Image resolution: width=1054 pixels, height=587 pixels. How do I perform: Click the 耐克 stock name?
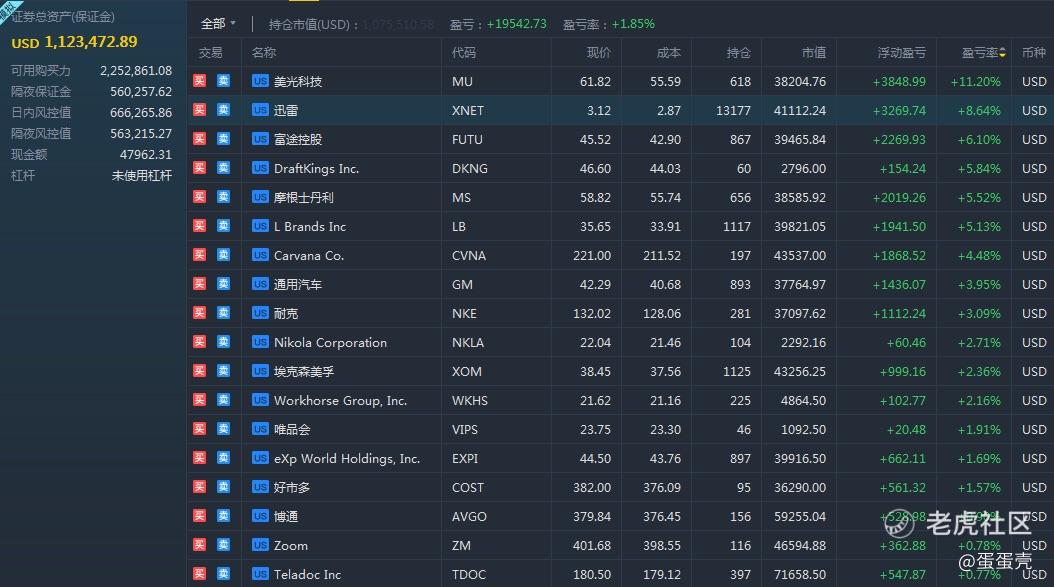[286, 313]
